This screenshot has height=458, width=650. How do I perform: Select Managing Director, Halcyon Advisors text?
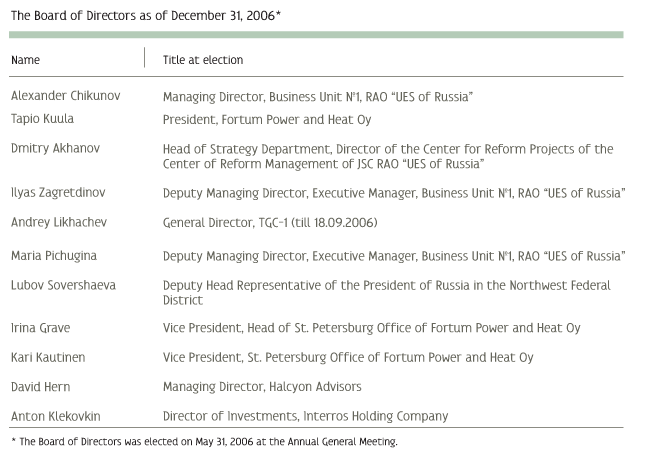click(262, 387)
